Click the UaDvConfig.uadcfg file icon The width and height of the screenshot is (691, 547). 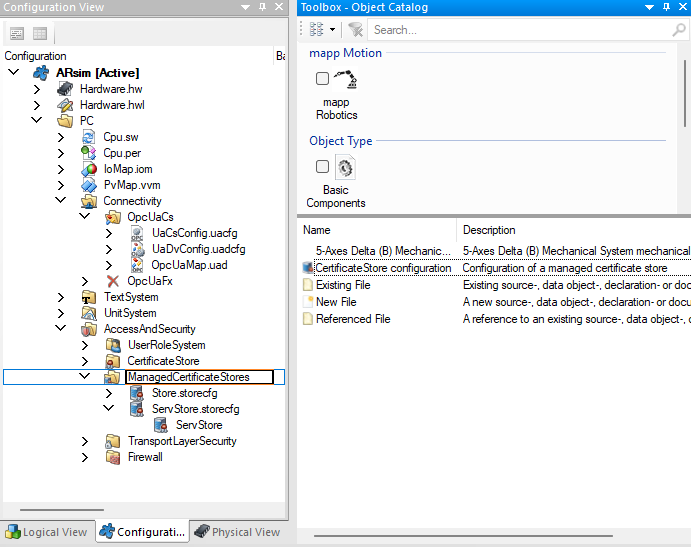coord(137,249)
